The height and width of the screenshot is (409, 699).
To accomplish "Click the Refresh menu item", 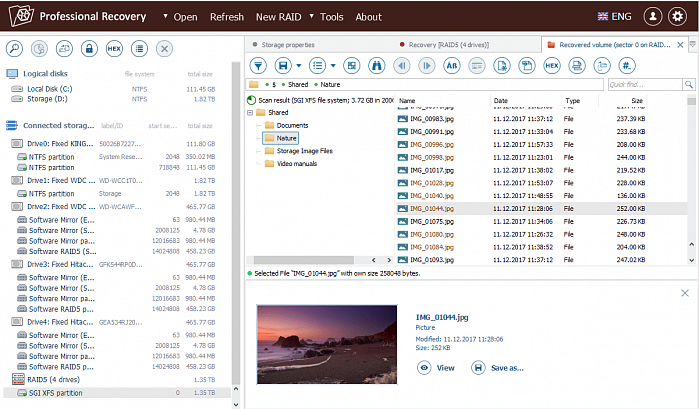I will (227, 17).
